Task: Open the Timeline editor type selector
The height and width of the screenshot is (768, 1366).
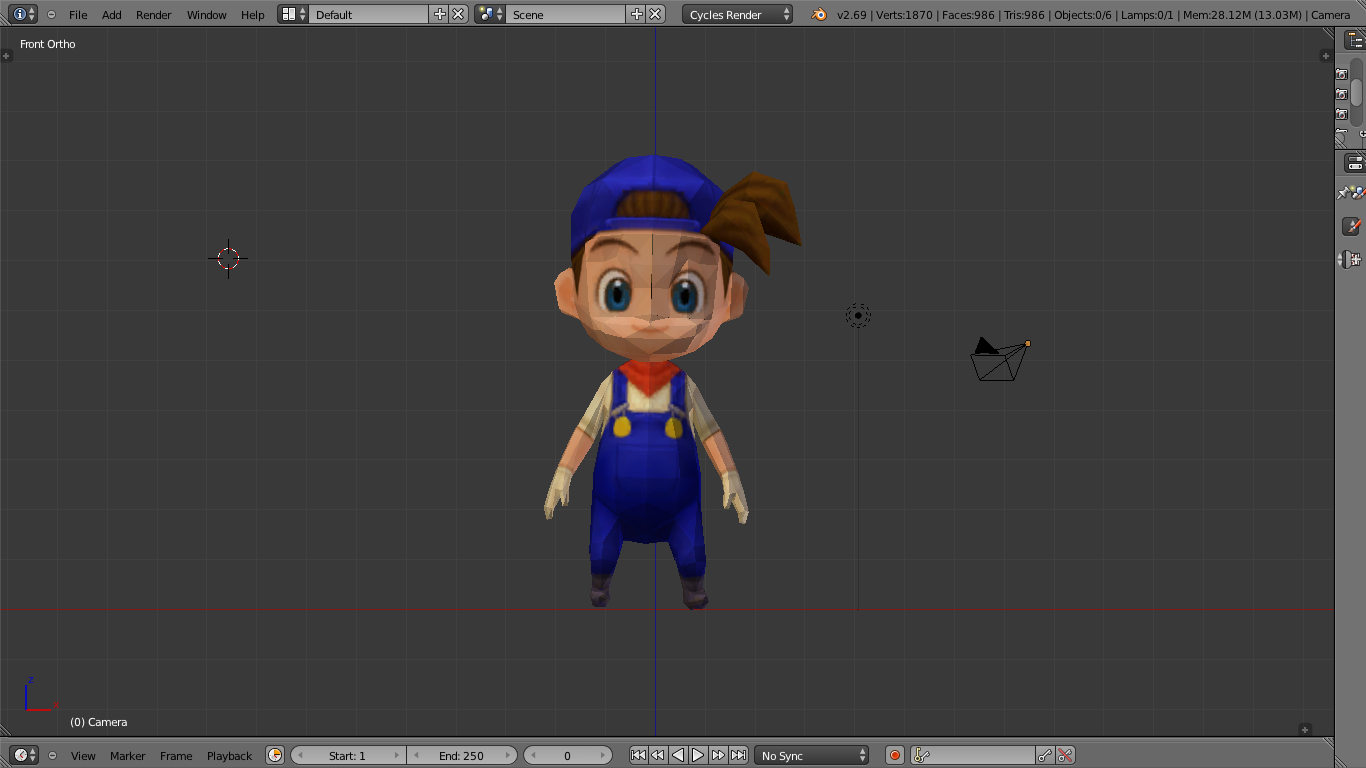Action: tap(23, 755)
